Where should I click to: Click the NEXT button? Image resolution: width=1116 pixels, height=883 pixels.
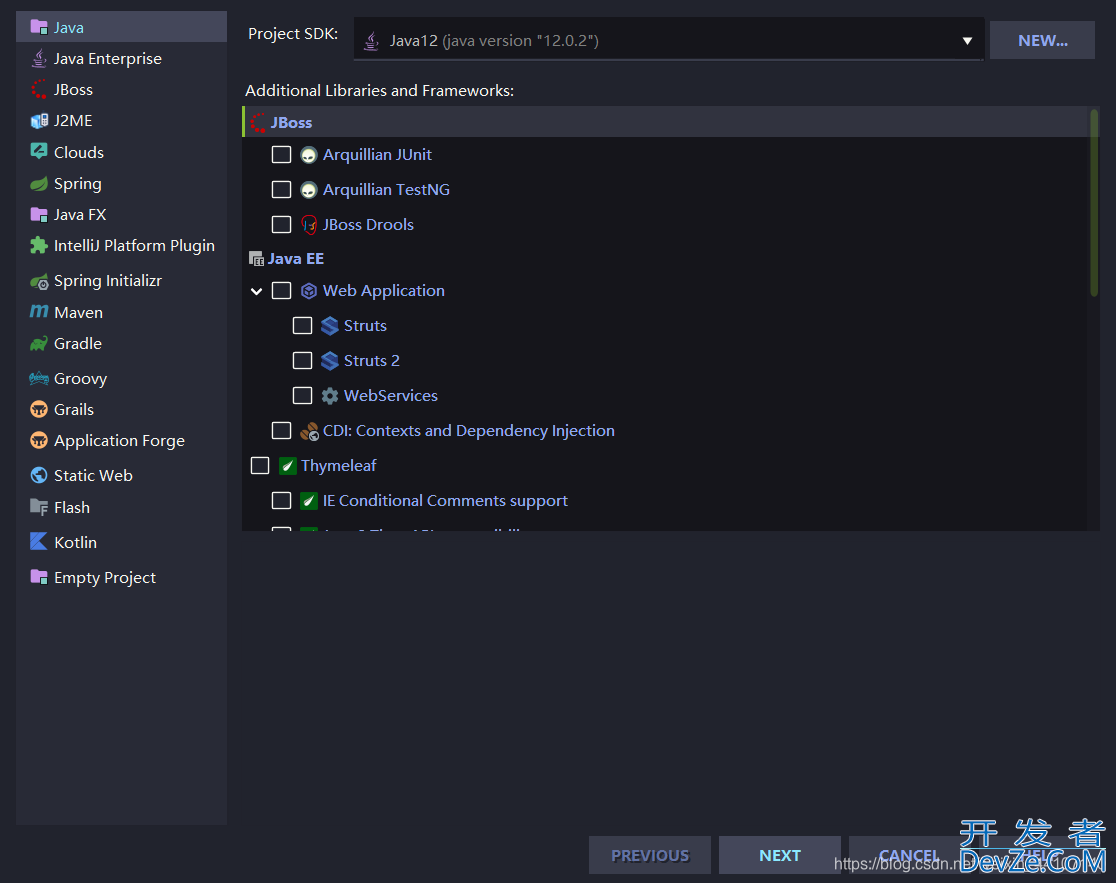(780, 855)
